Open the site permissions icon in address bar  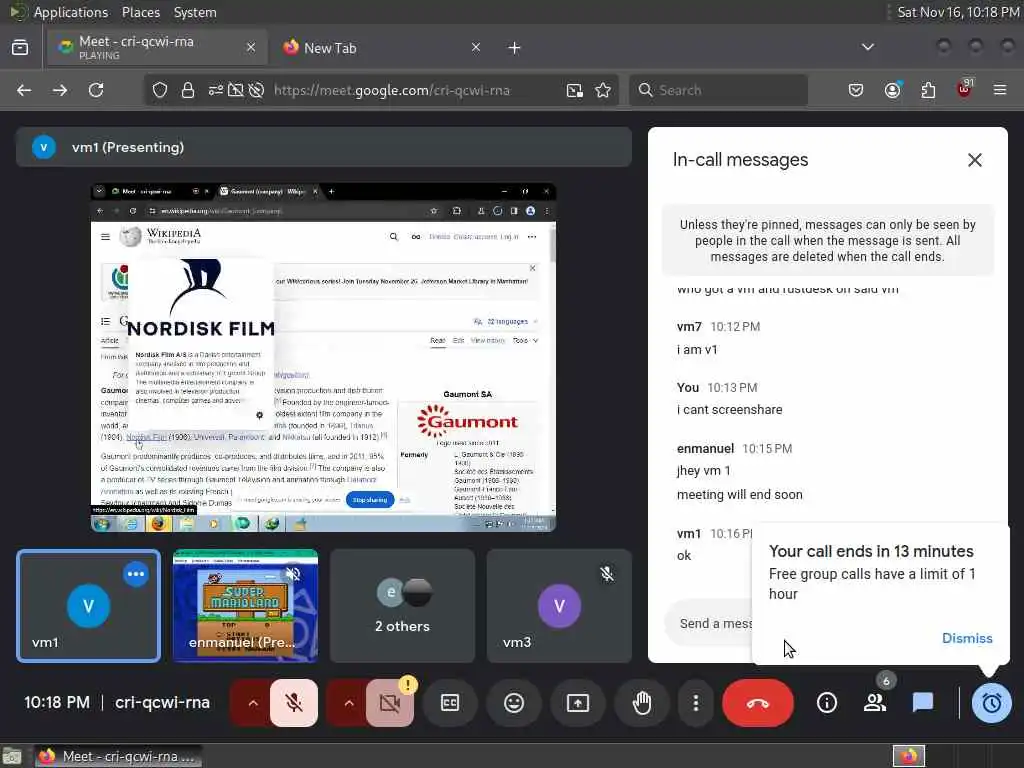[216, 90]
